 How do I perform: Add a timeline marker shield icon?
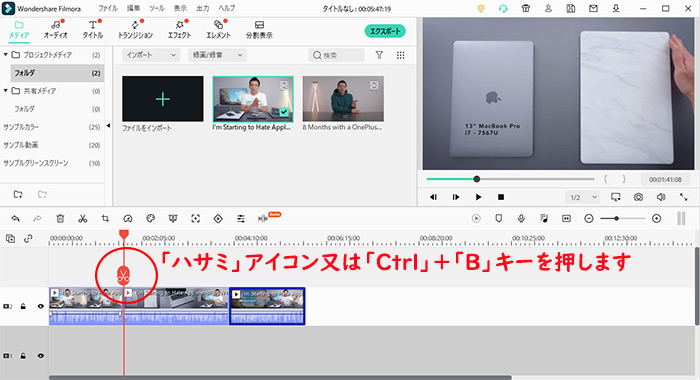click(499, 218)
